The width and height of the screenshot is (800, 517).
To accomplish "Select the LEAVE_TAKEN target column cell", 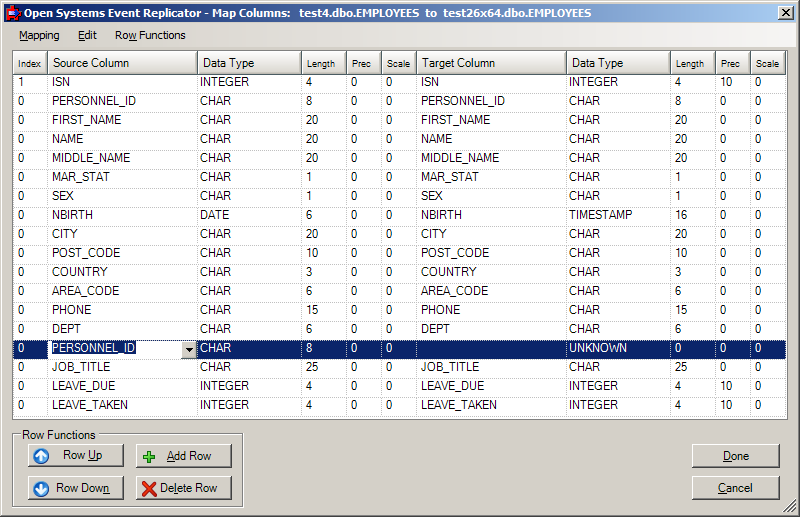I will point(491,405).
